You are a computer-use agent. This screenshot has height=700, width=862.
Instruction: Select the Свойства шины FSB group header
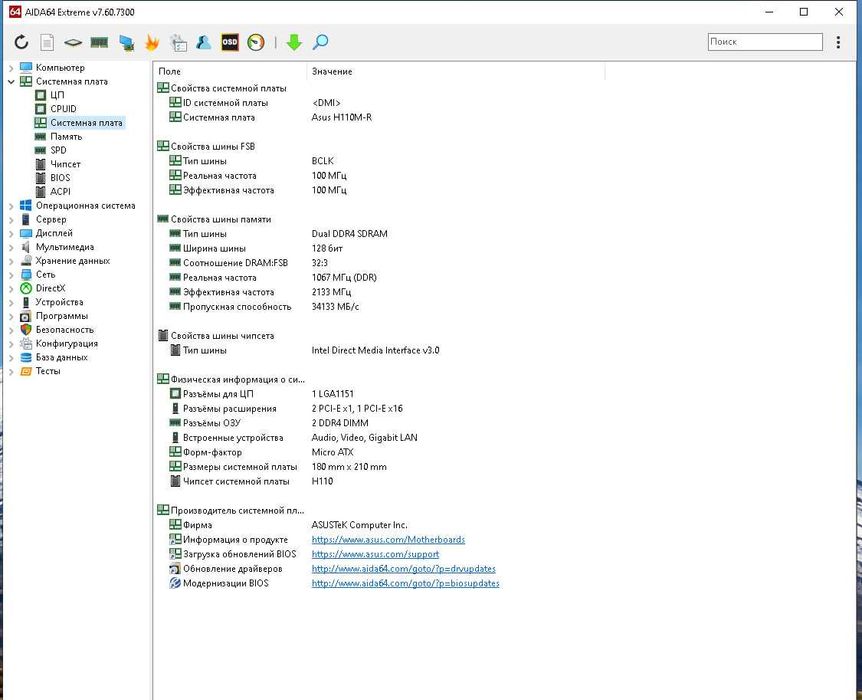206,146
